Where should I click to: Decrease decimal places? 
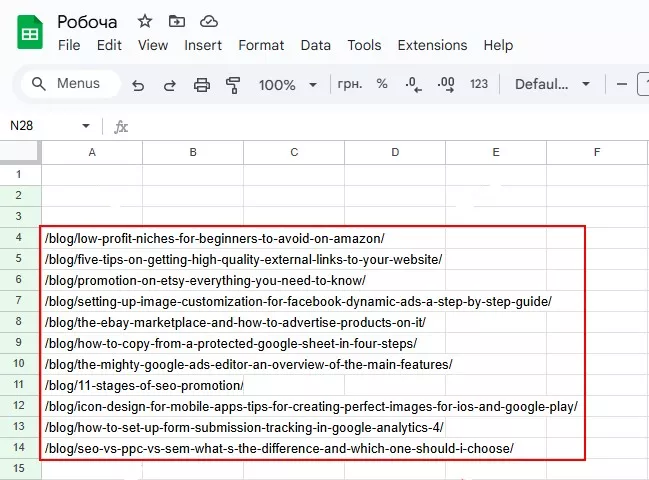point(413,84)
